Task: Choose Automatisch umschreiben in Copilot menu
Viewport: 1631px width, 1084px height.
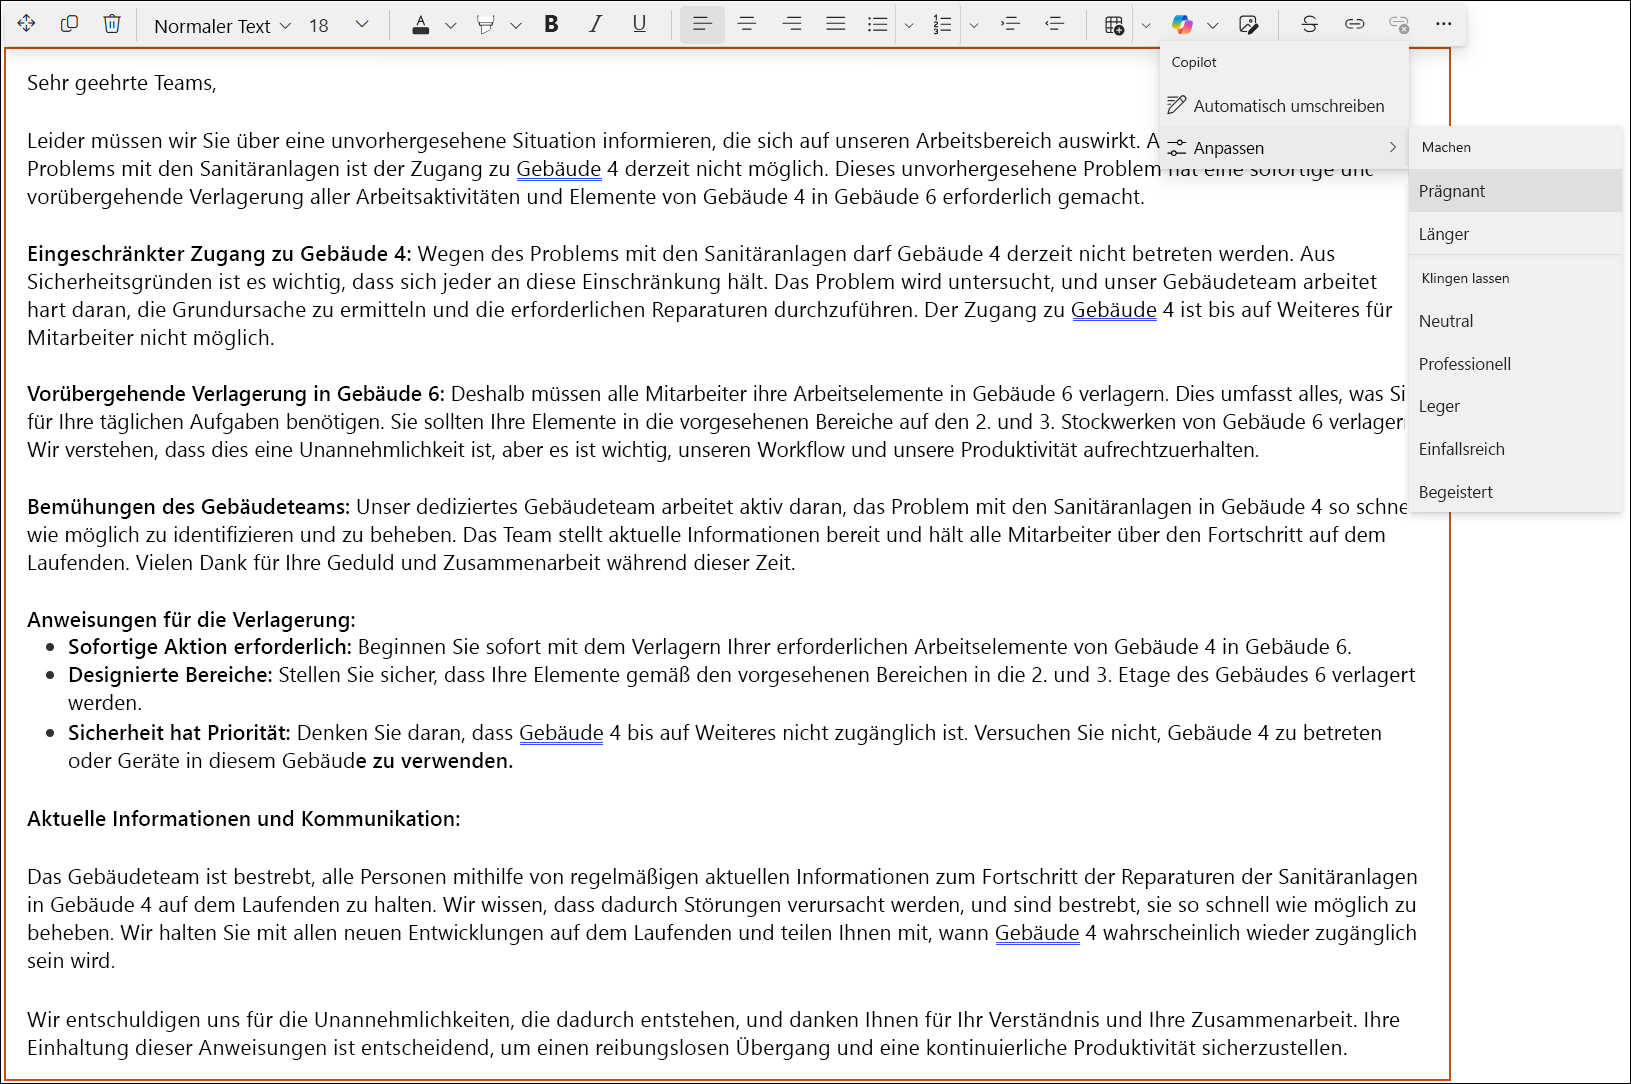Action: [1285, 106]
